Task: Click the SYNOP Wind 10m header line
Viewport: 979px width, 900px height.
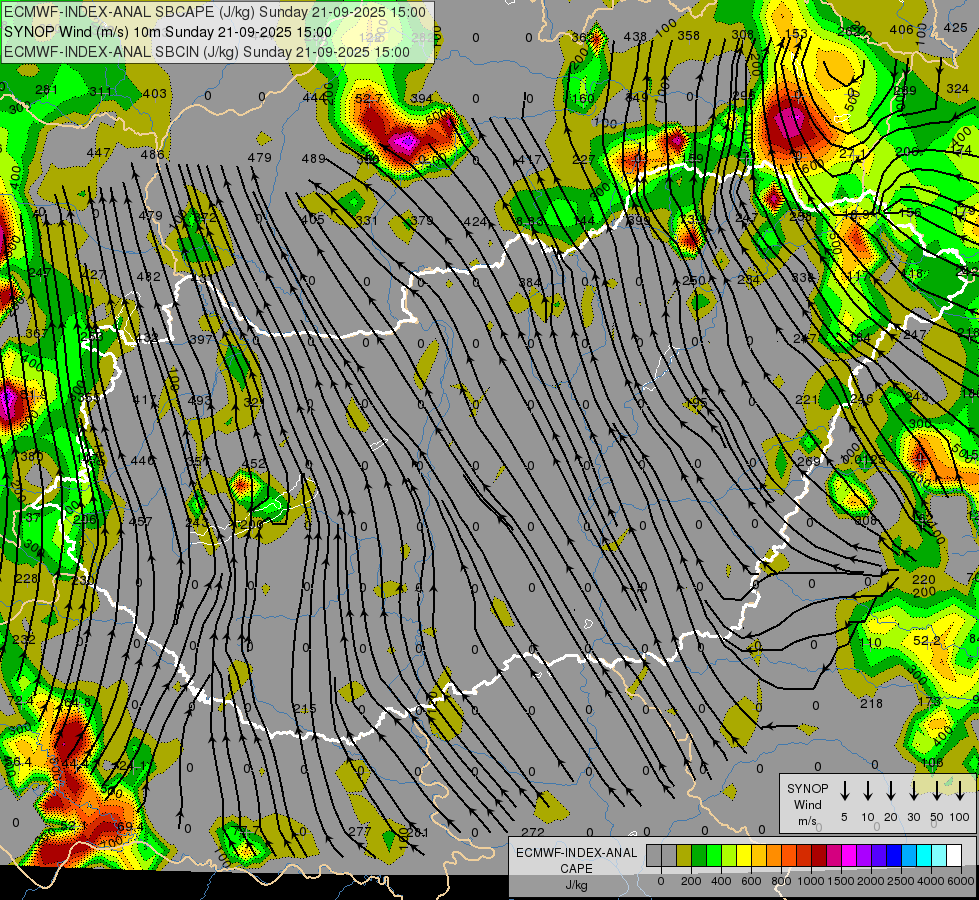Action: (168, 32)
